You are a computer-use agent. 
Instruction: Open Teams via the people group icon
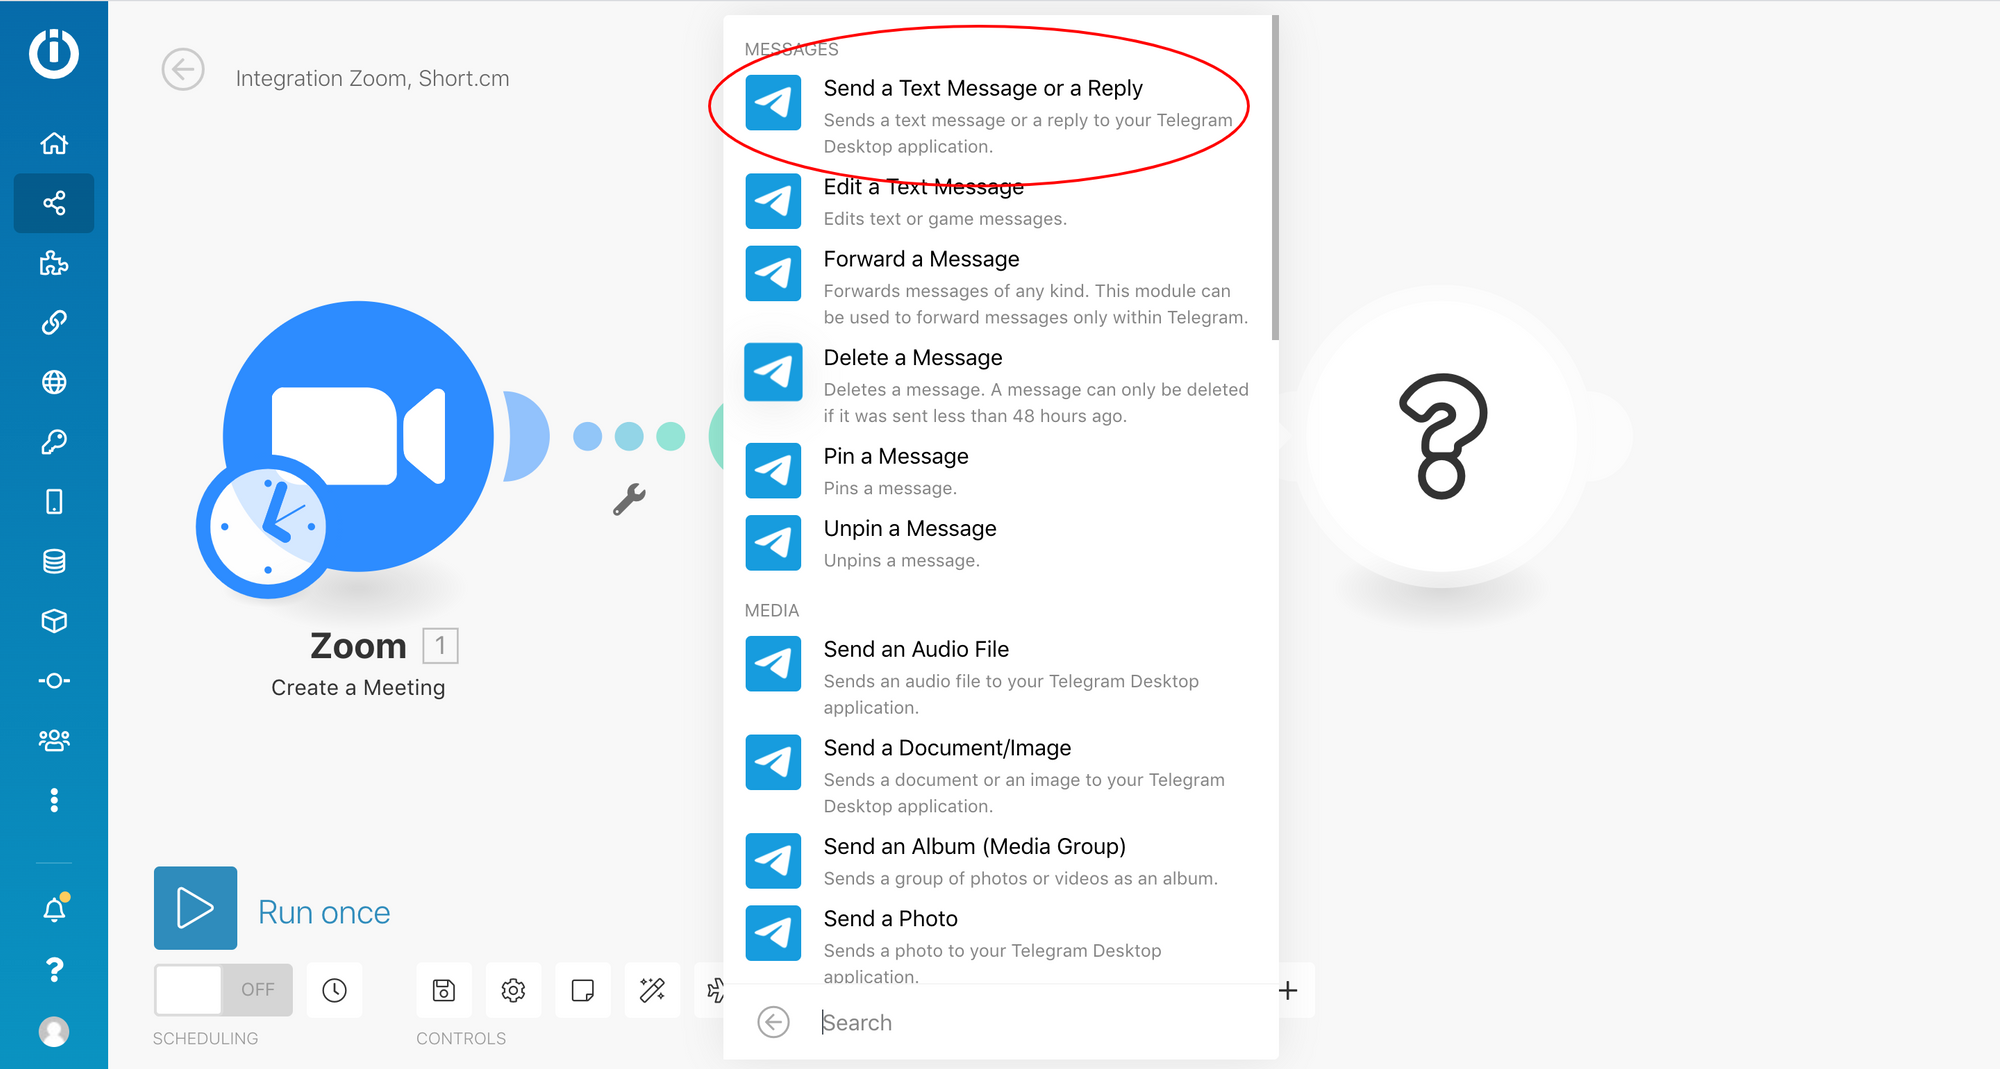pos(54,740)
